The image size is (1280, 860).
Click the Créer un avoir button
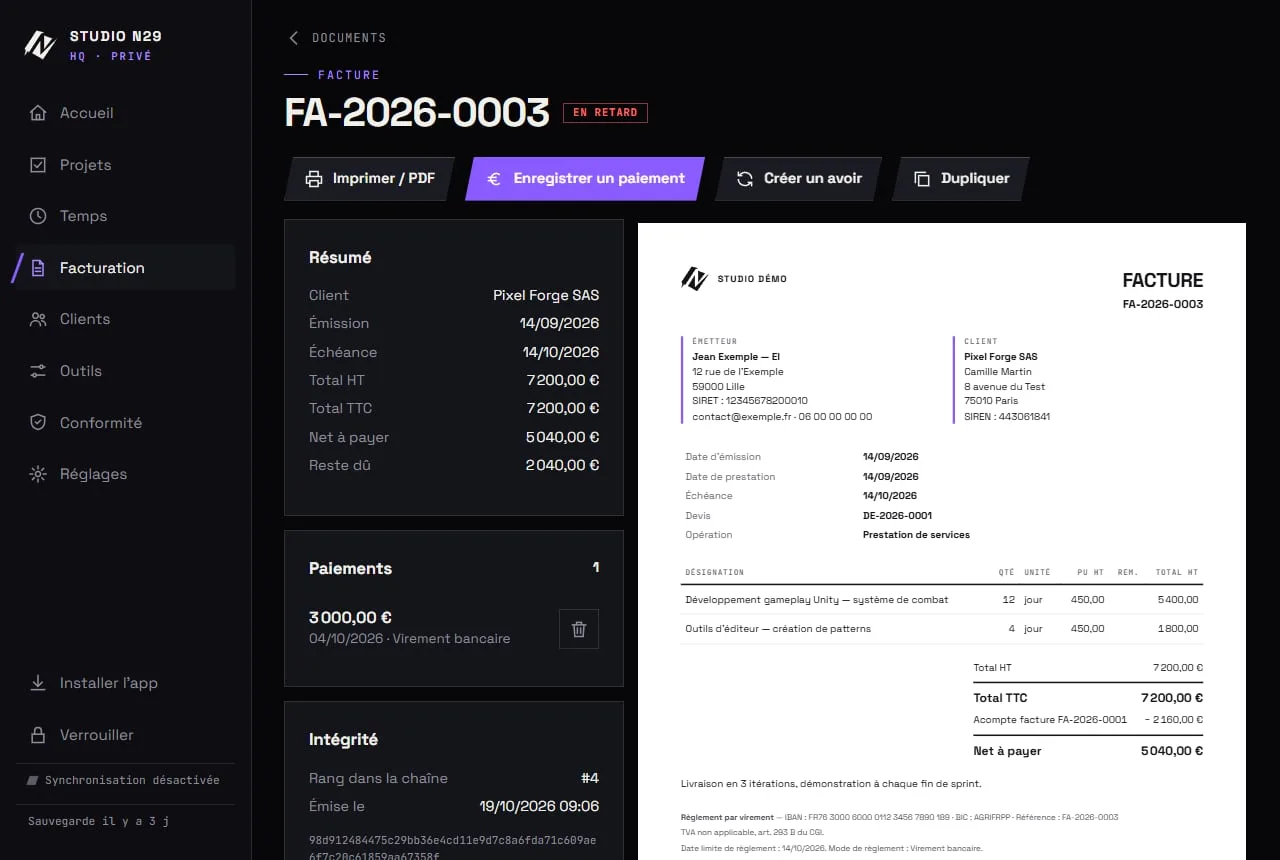(x=799, y=179)
